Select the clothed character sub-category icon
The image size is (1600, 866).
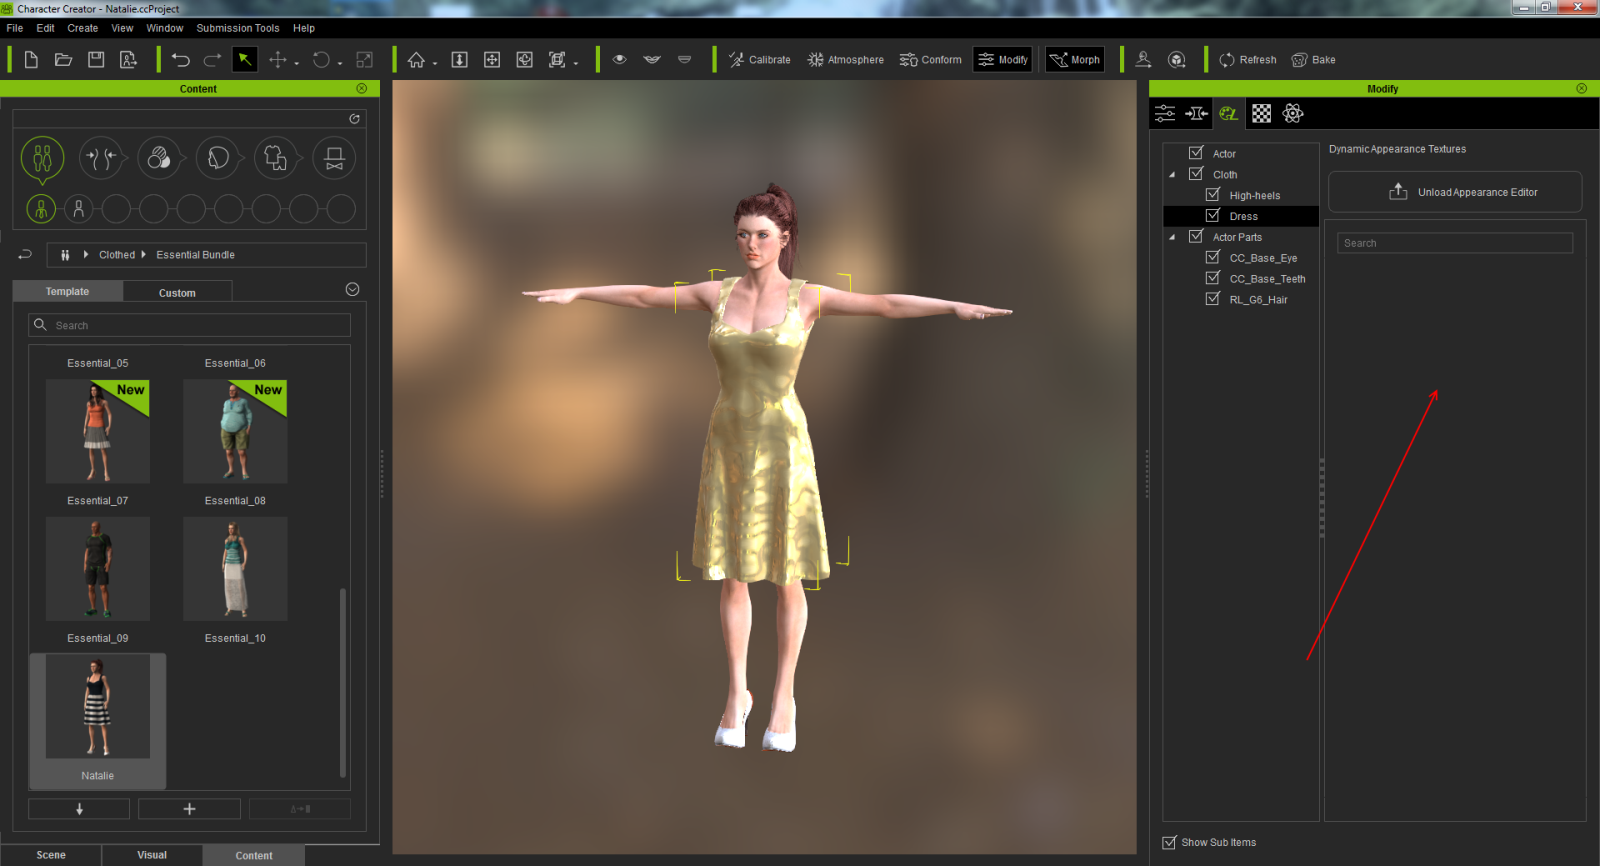click(x=41, y=209)
